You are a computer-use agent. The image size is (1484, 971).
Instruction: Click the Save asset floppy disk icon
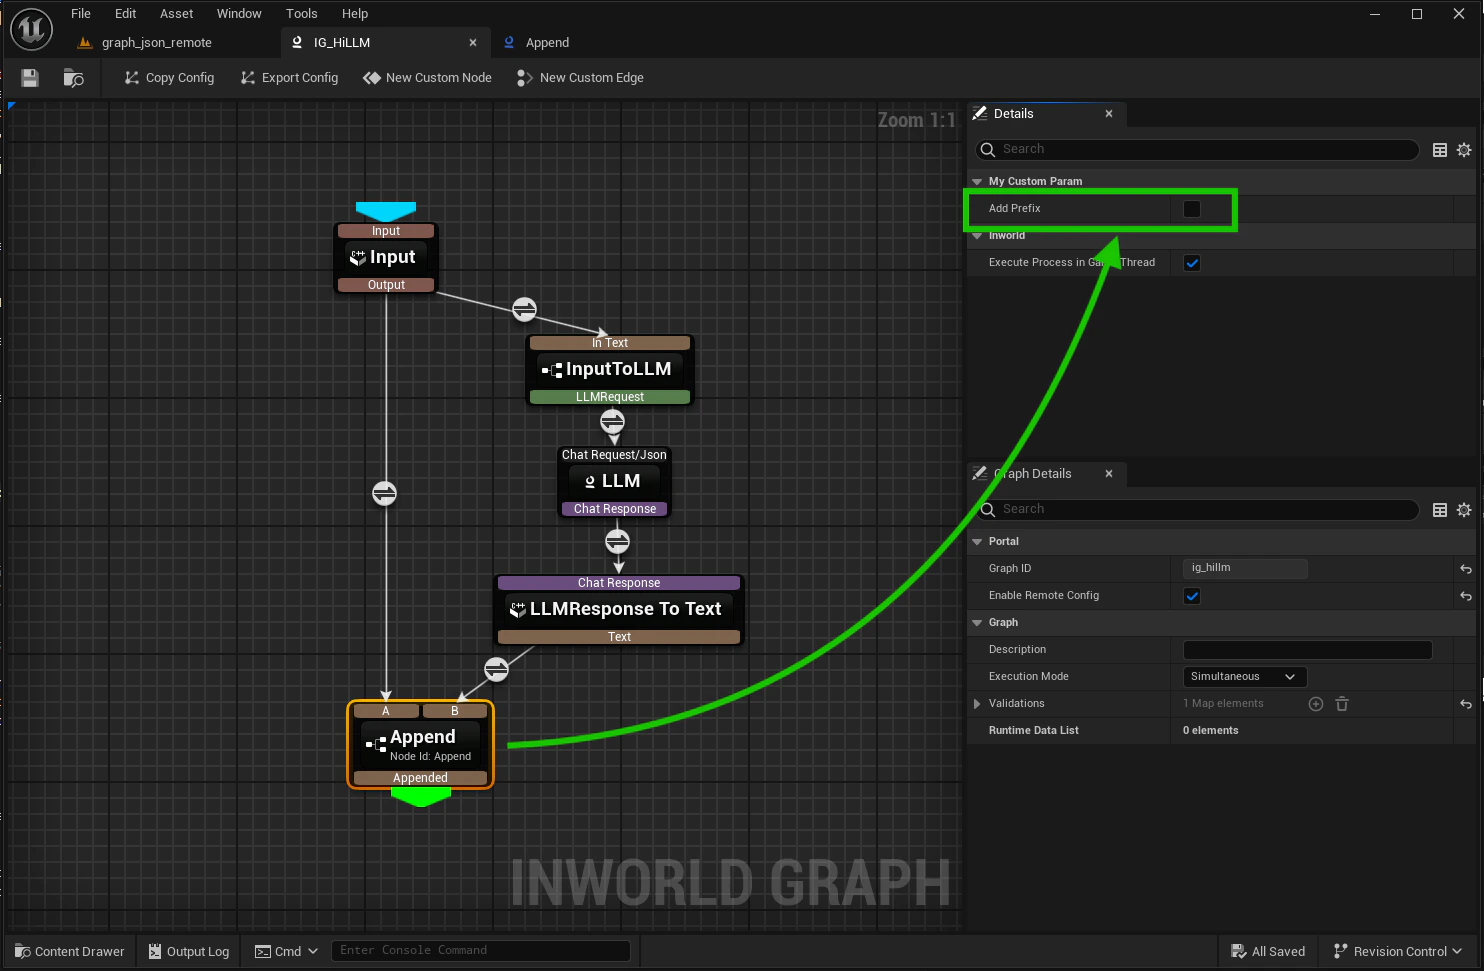click(x=29, y=78)
